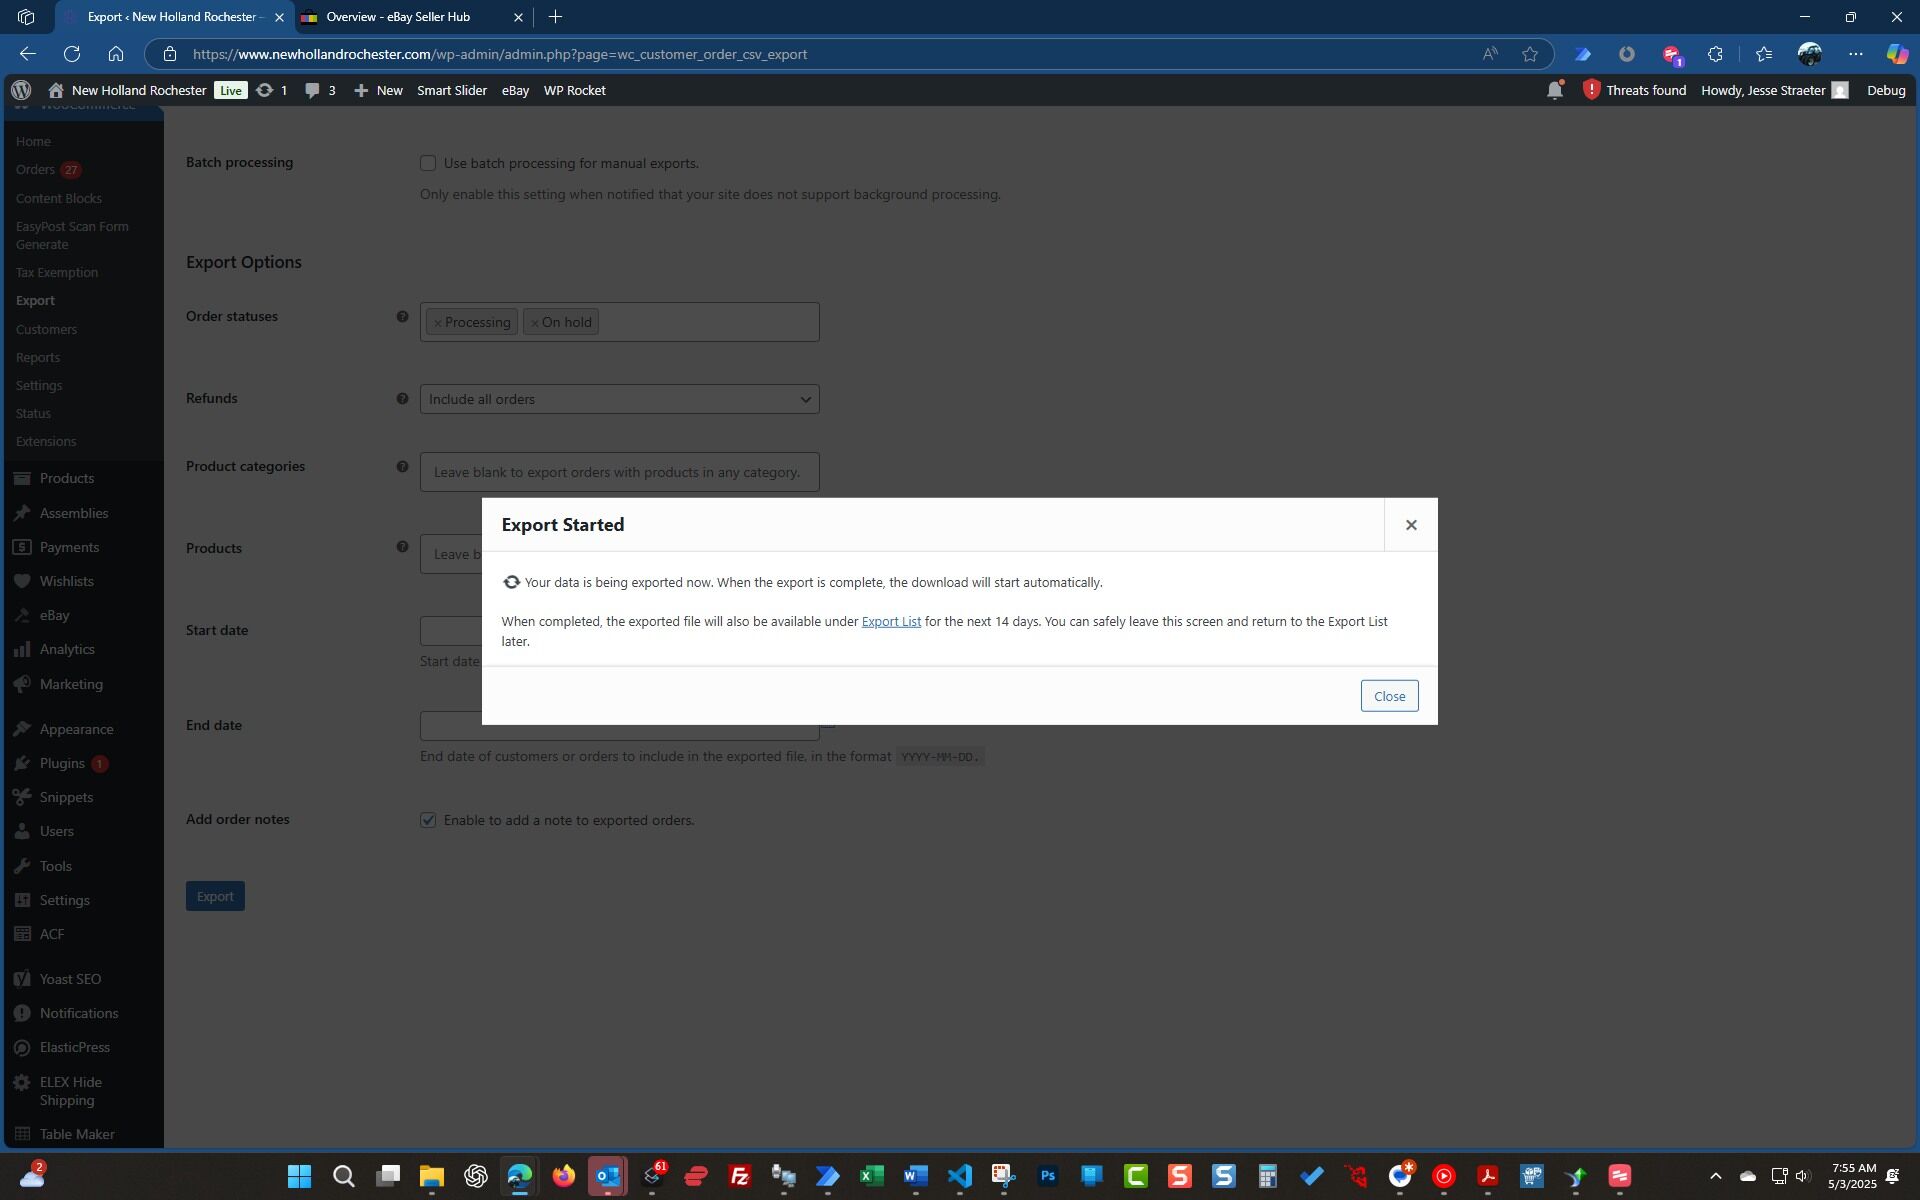1920x1200 pixels.
Task: Uncheck the Add order notes checkbox
Action: [x=428, y=820]
